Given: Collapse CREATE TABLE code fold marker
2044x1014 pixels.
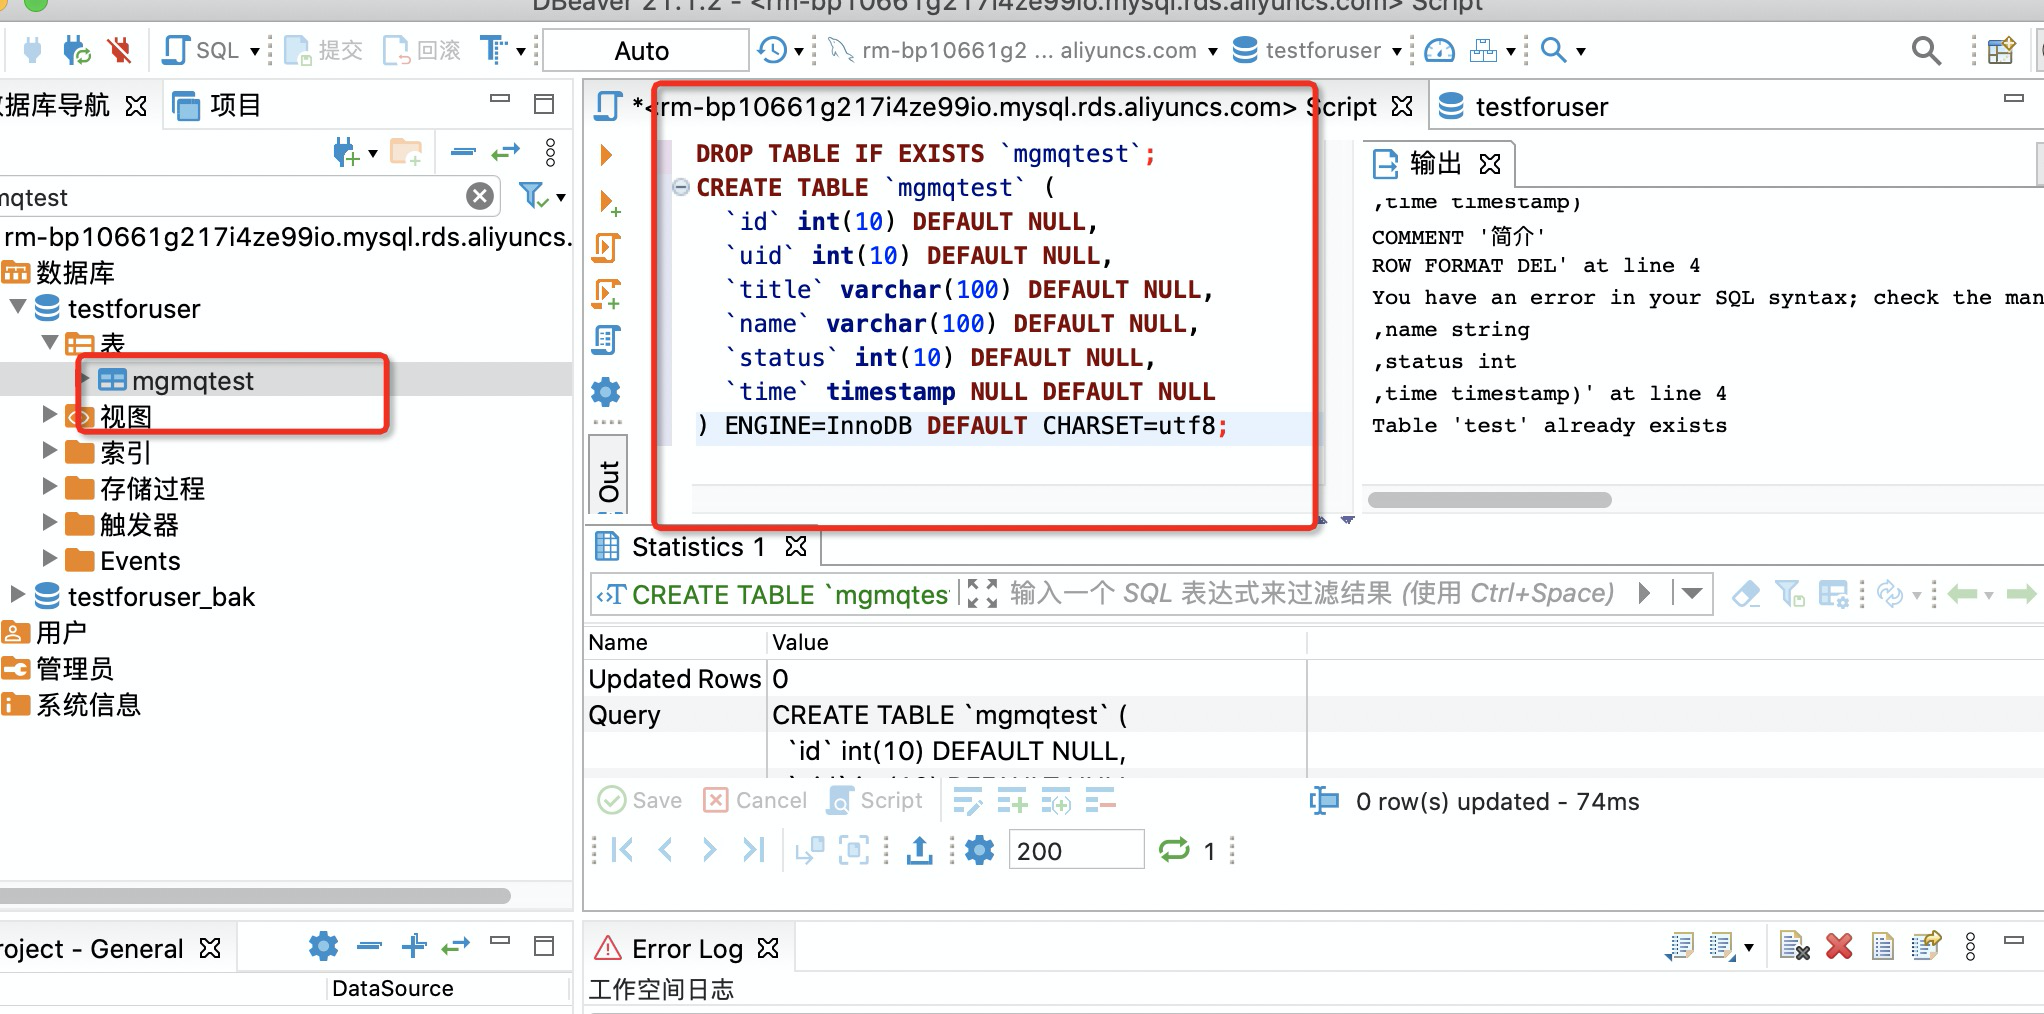Looking at the screenshot, I should coord(681,187).
